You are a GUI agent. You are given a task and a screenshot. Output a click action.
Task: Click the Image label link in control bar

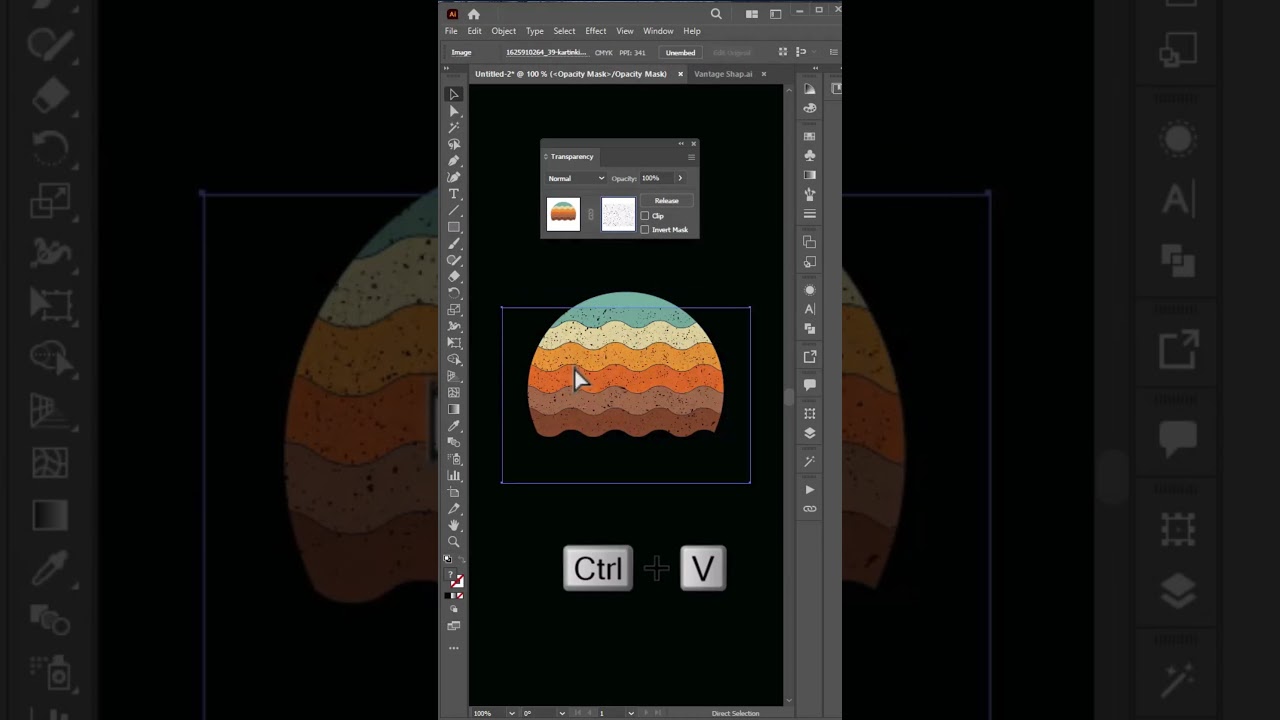462,52
